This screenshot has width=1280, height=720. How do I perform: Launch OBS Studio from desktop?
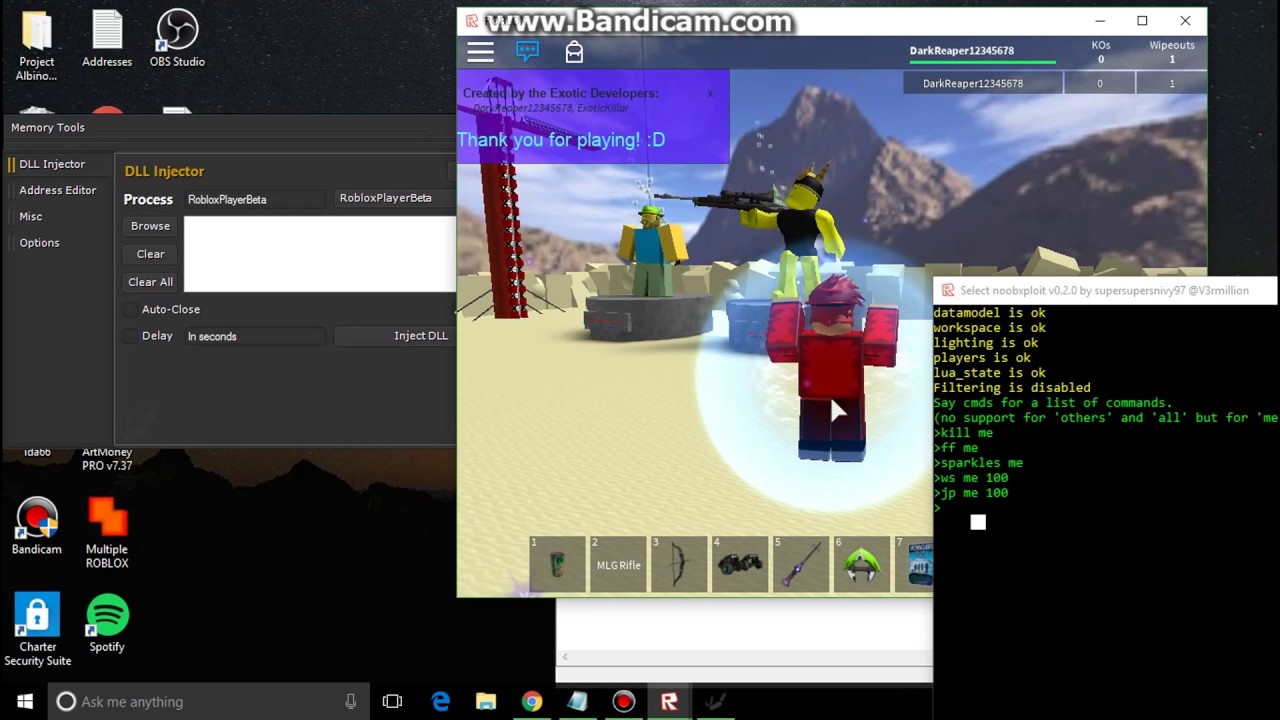177,40
